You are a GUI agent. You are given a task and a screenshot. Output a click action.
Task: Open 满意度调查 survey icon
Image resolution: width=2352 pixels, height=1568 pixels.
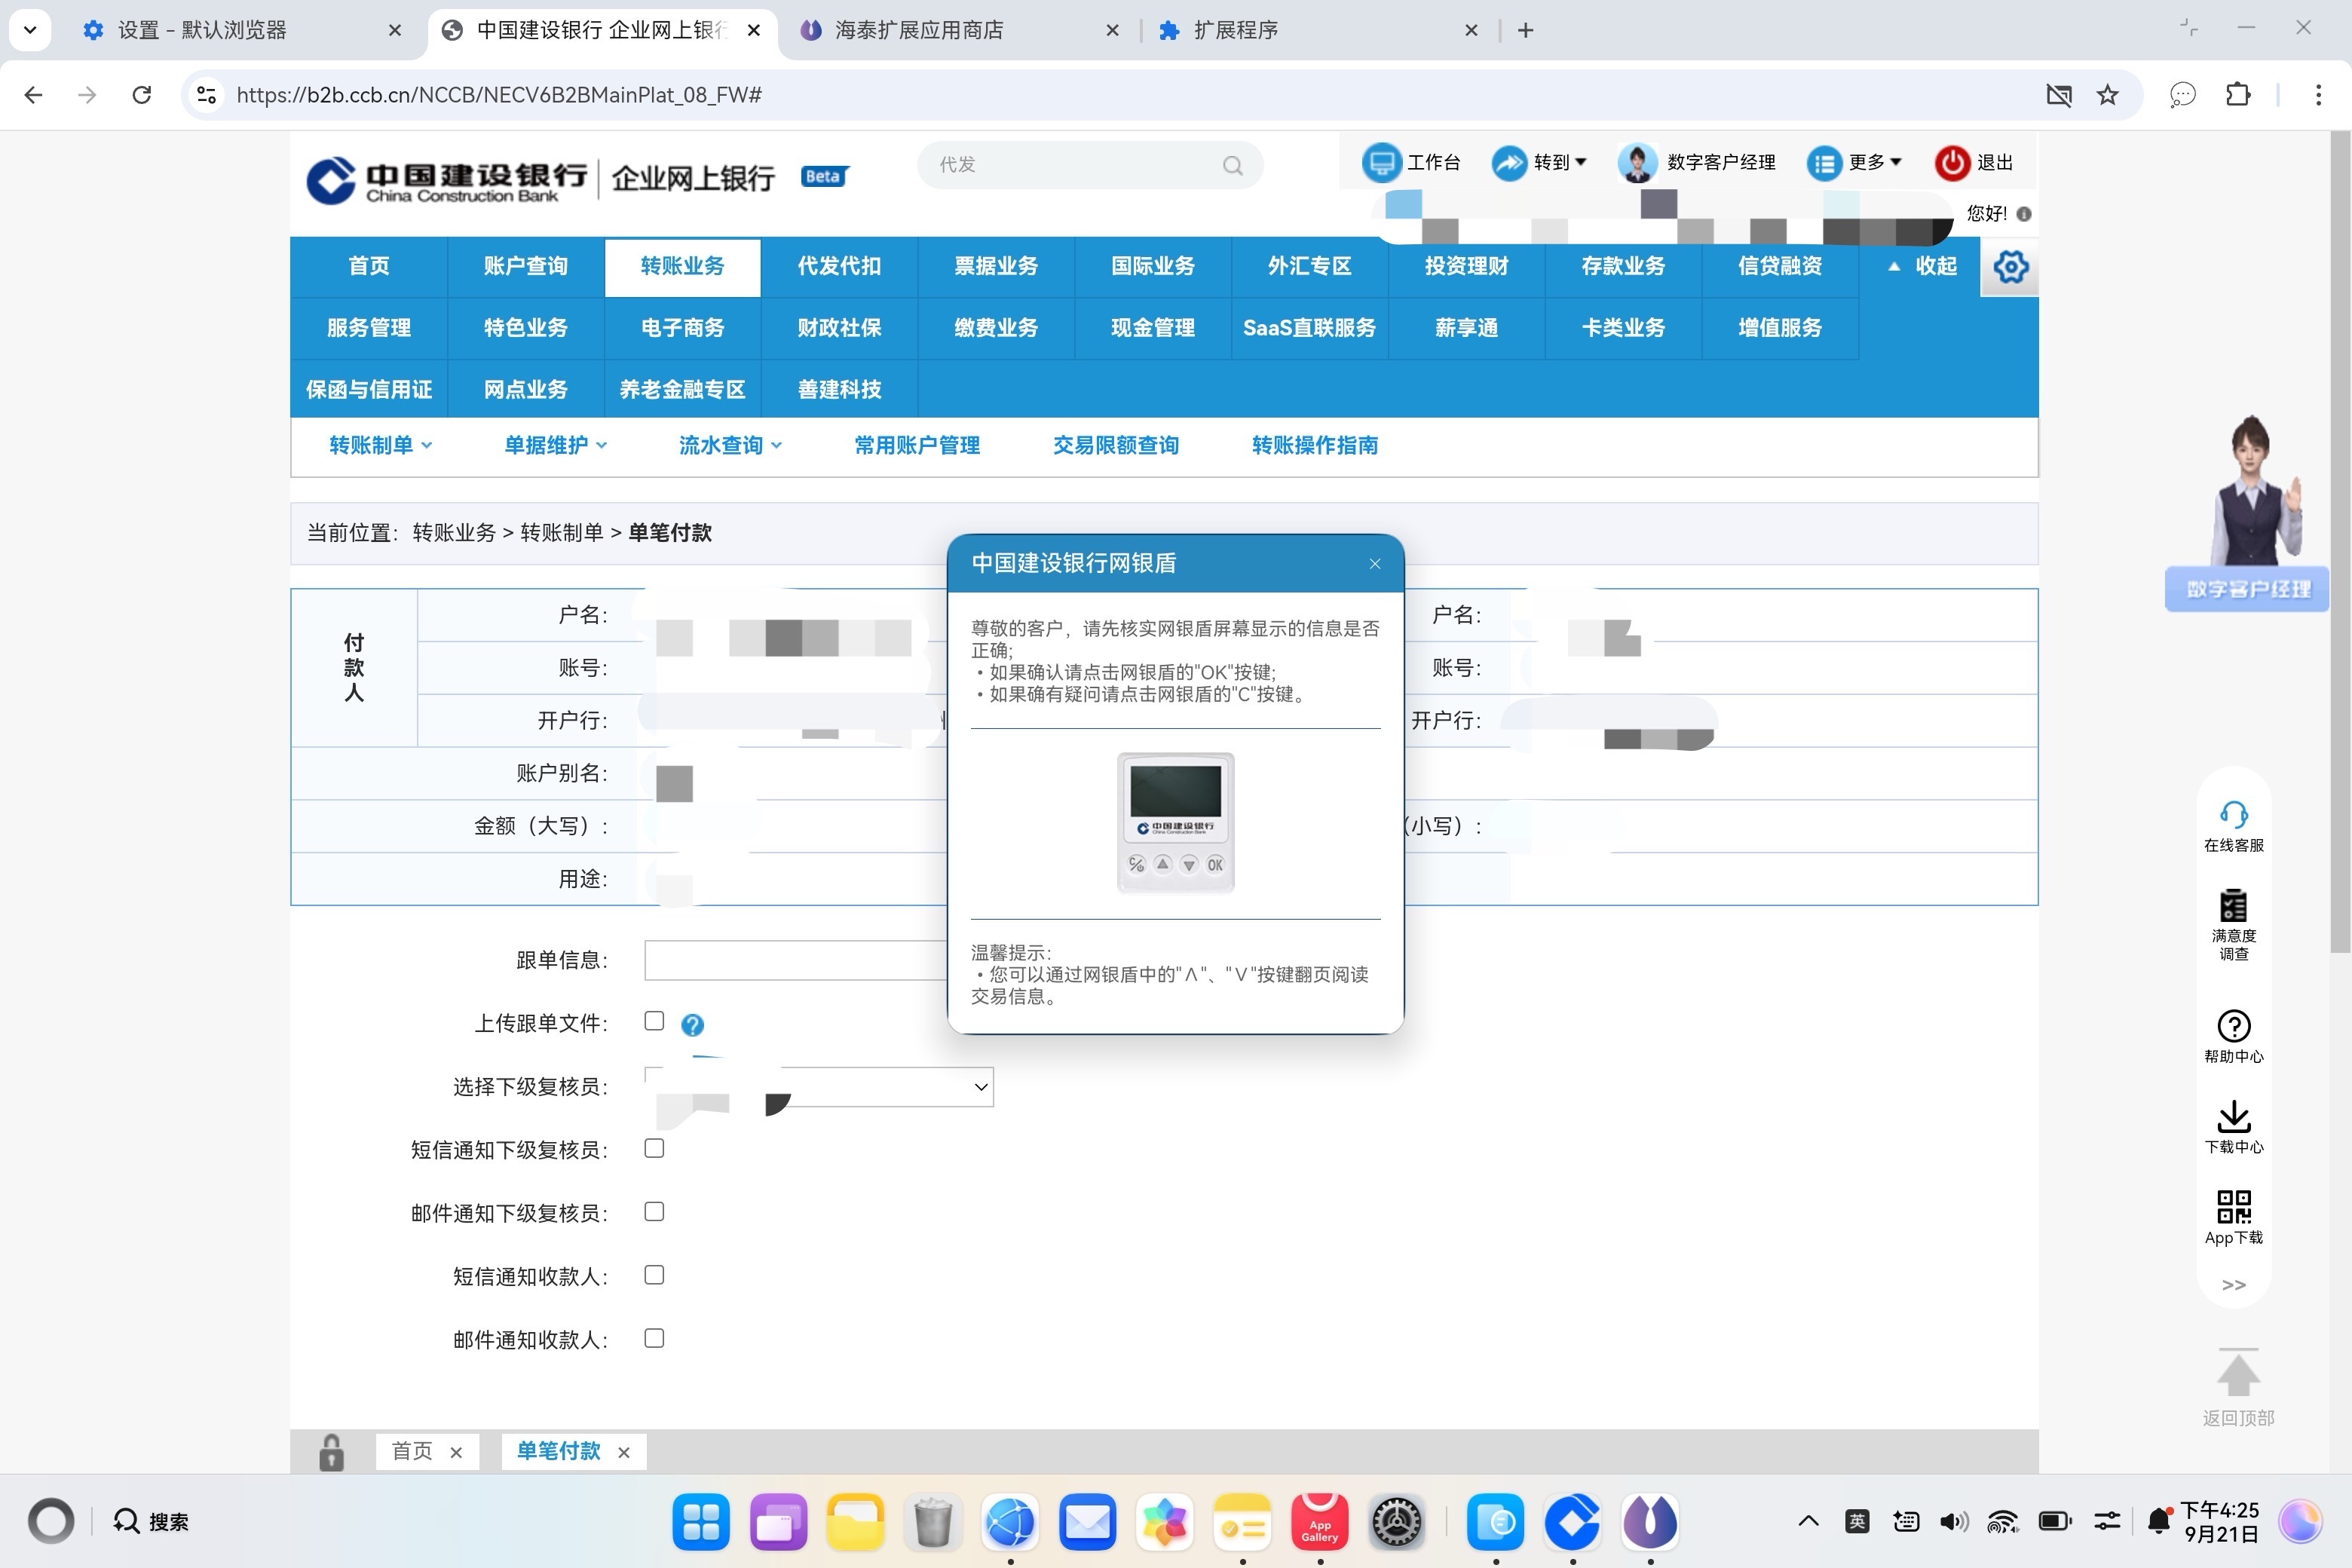click(2233, 905)
